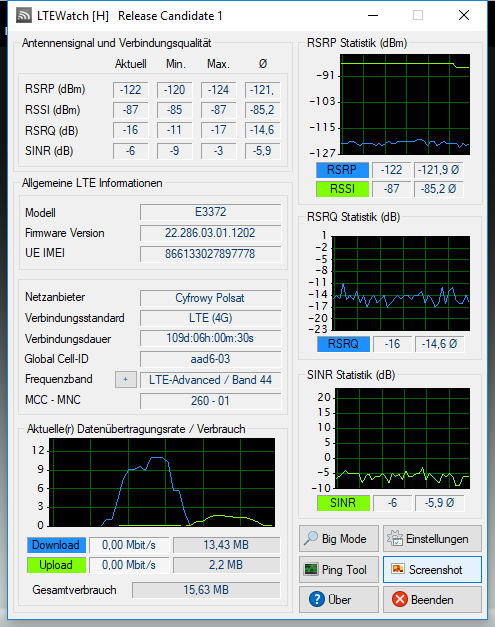Click the magnifier icon on Big Mode

tap(311, 538)
